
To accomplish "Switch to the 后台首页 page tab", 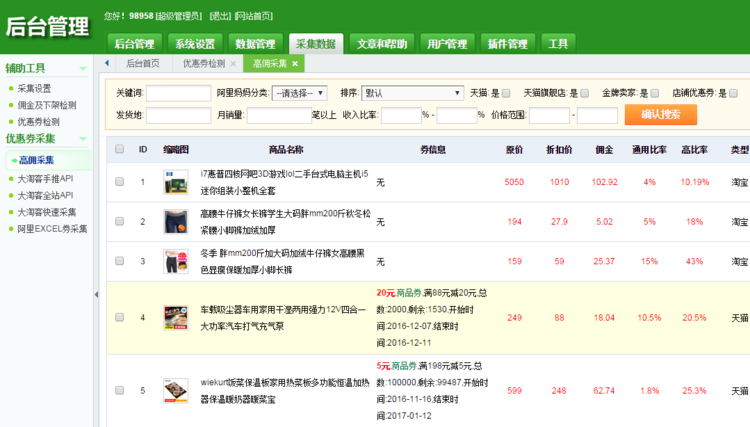I will pyautogui.click(x=143, y=63).
